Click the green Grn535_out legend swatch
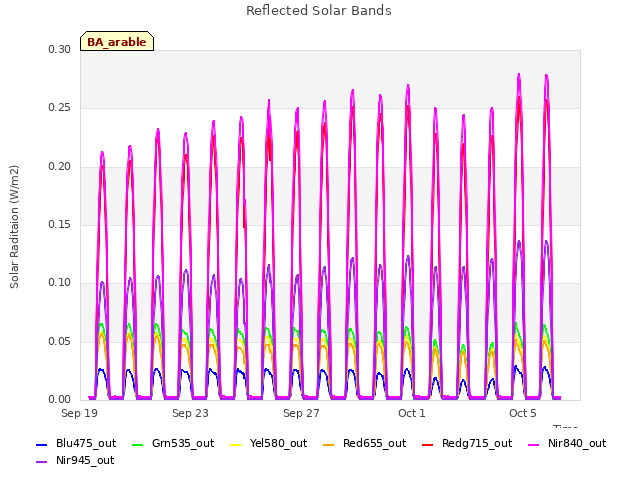Image resolution: width=640 pixels, height=480 pixels. click(138, 444)
